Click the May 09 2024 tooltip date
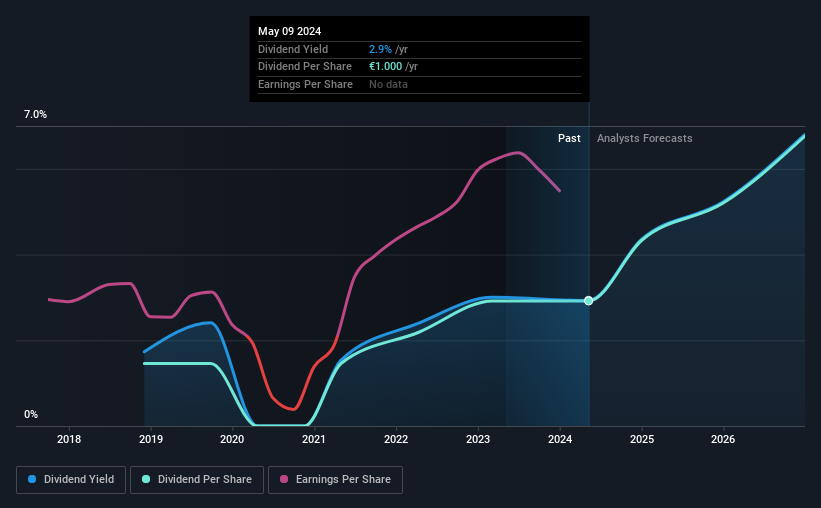Image resolution: width=821 pixels, height=508 pixels. coord(290,31)
